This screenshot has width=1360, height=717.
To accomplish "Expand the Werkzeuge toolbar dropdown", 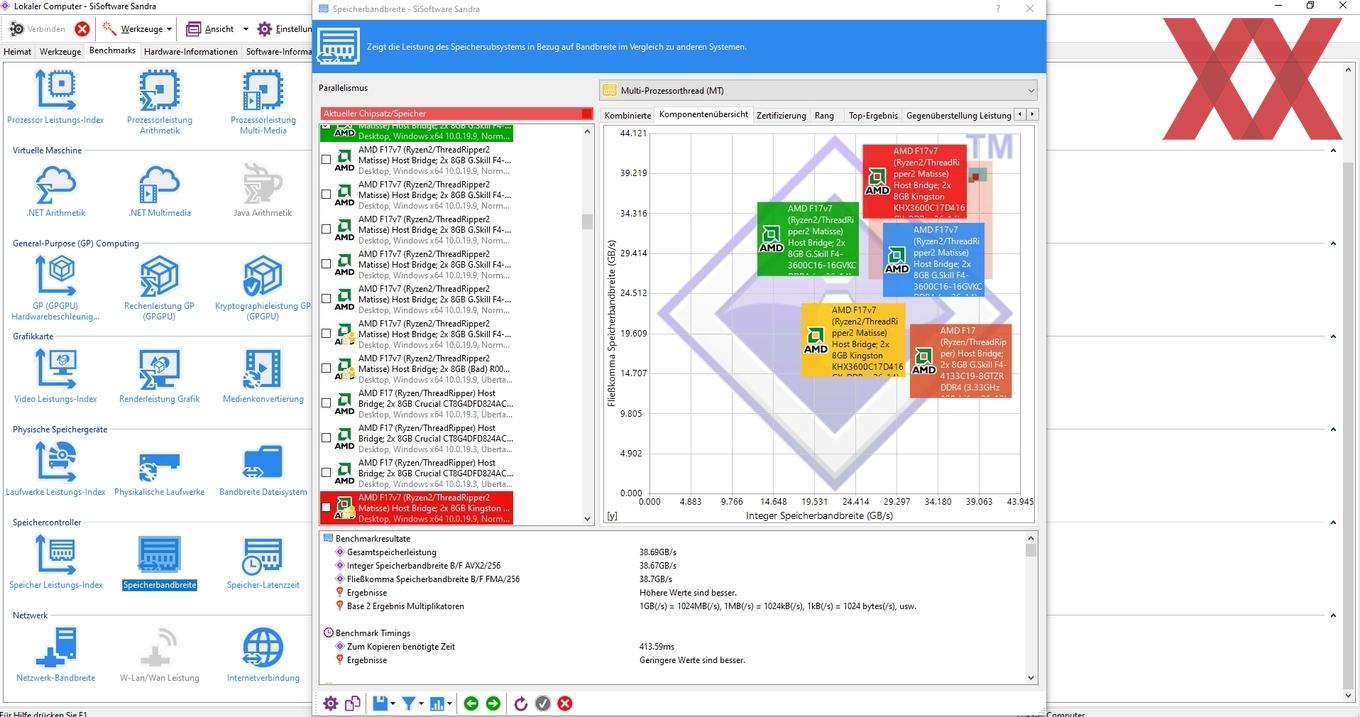I will pyautogui.click(x=169, y=29).
